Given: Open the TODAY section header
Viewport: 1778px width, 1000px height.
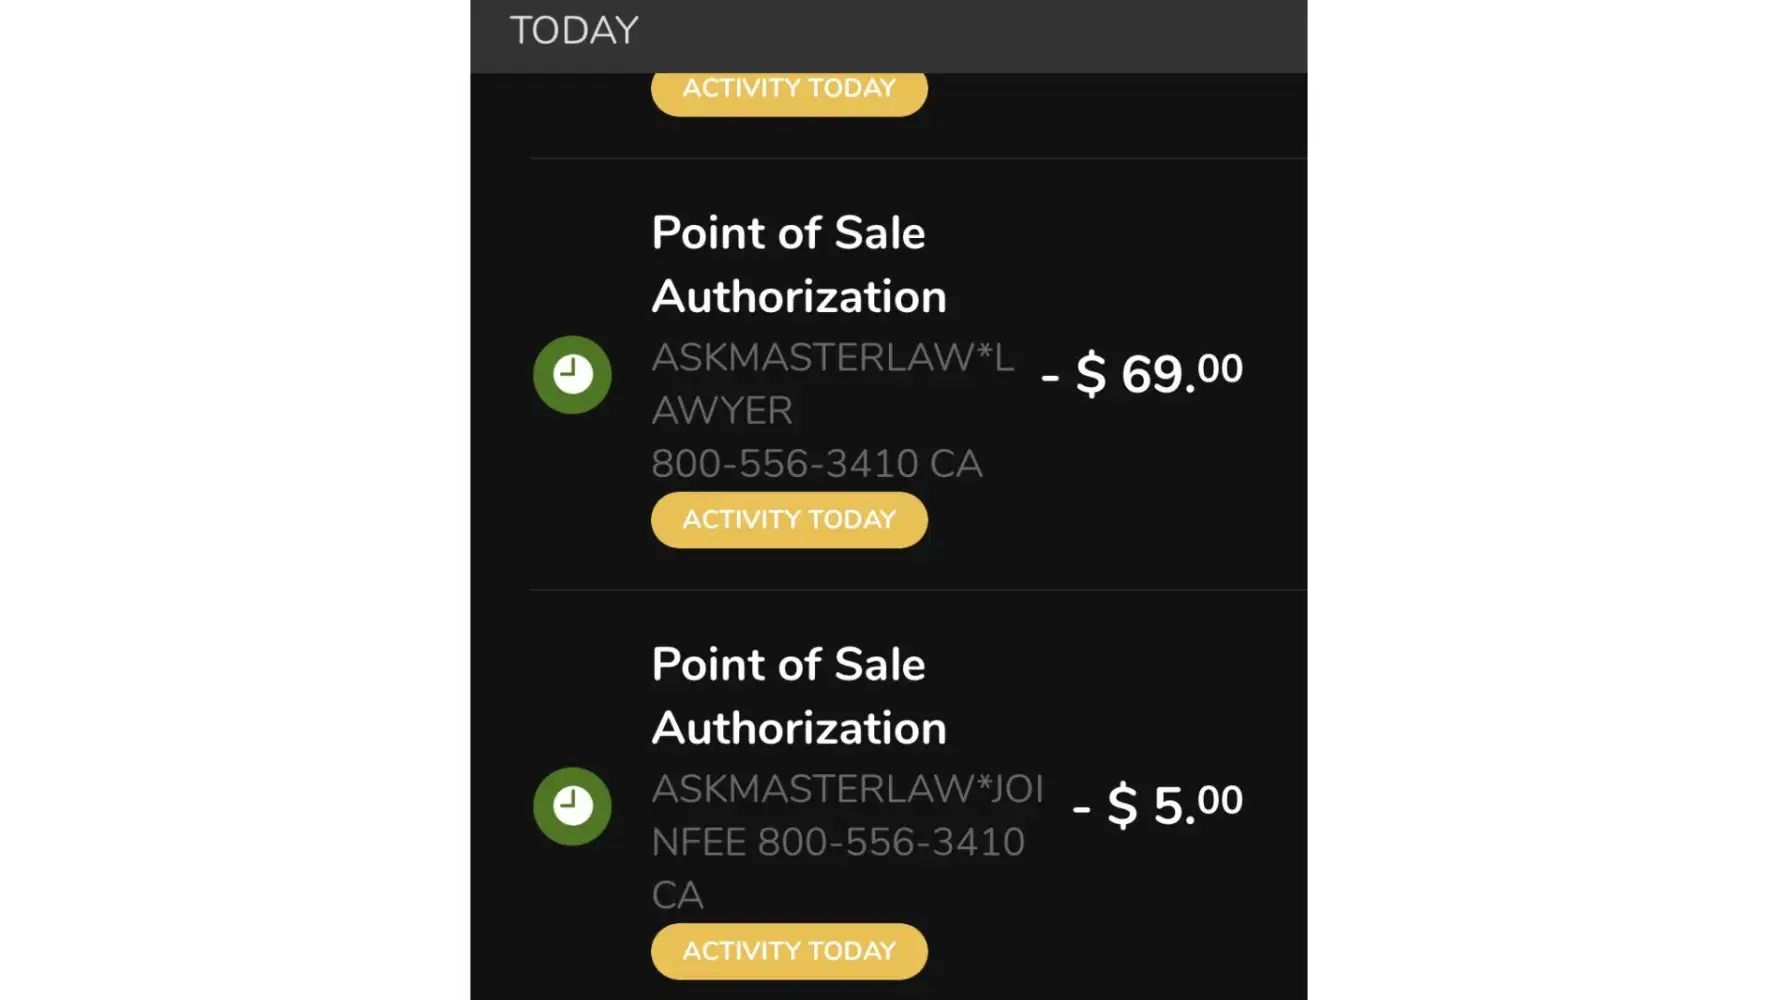Looking at the screenshot, I should [x=574, y=31].
